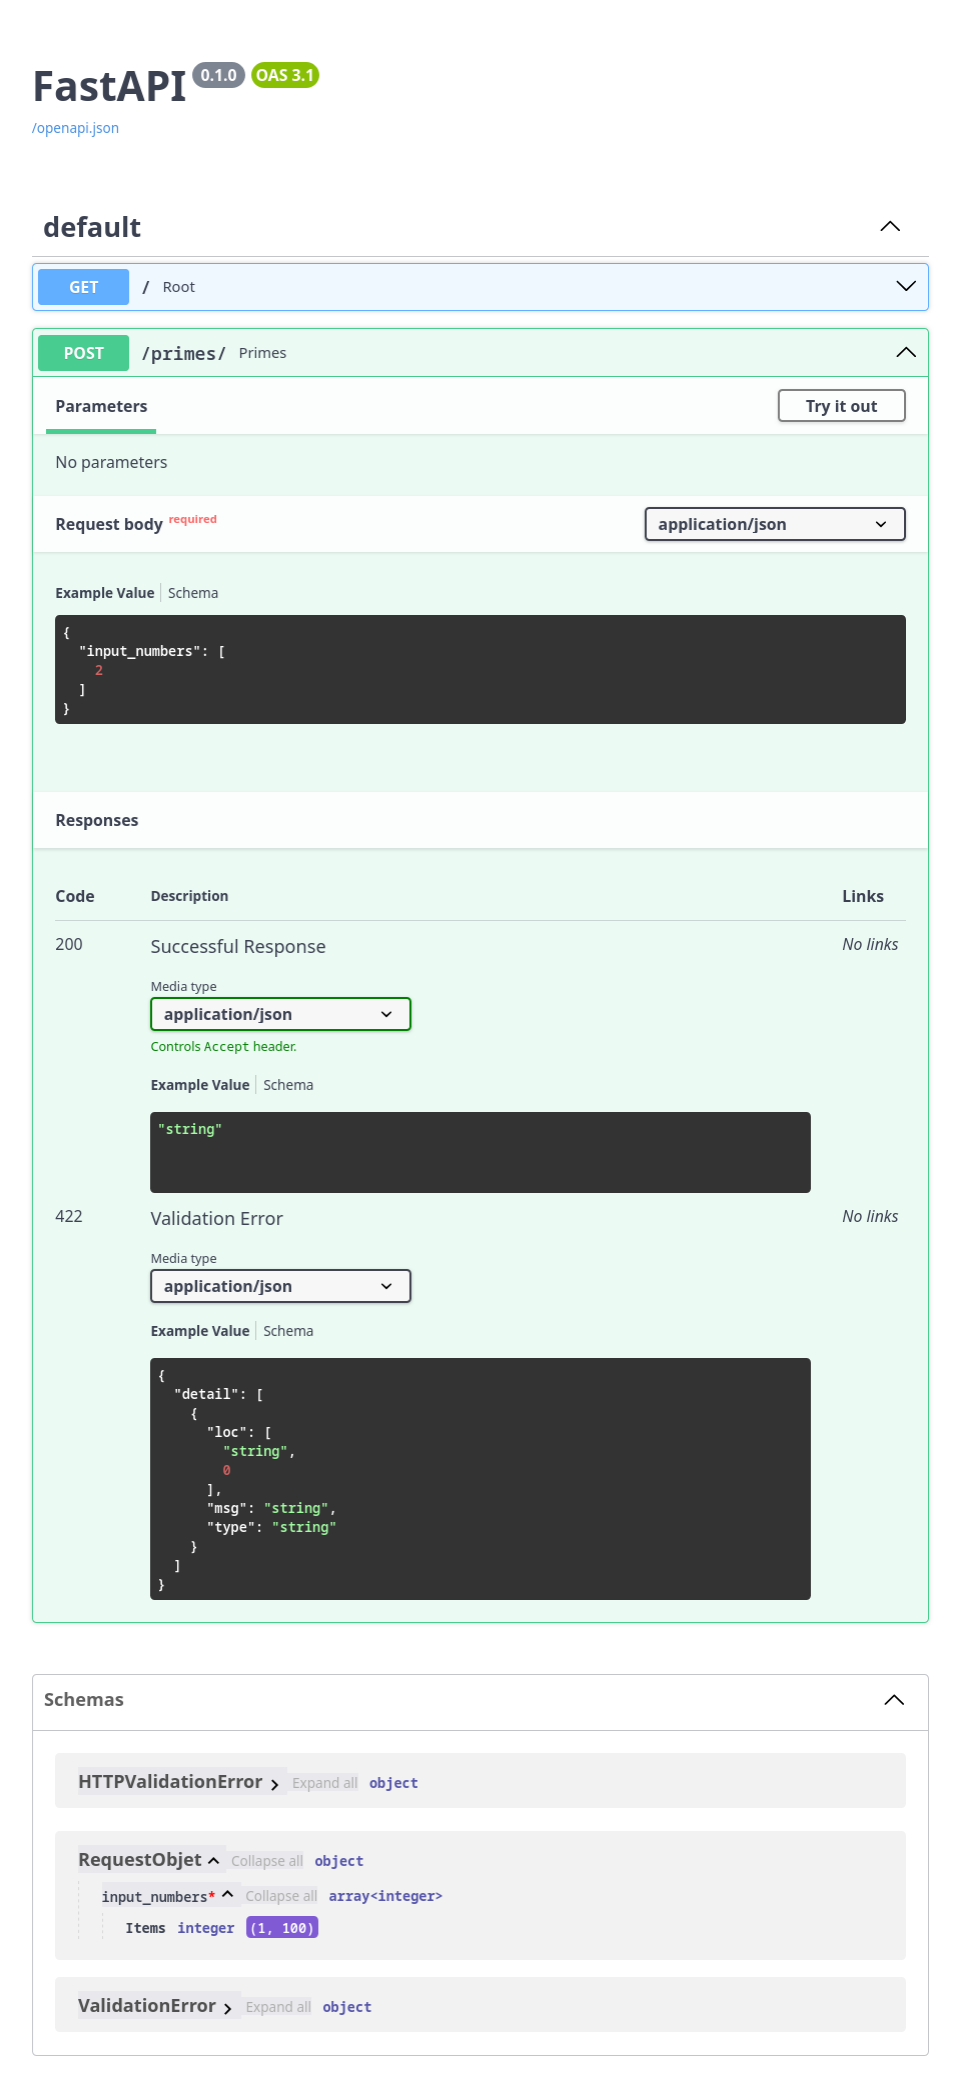Click the "Controls Accept header." note
Screen dimensions: 960x2089
point(224,1046)
